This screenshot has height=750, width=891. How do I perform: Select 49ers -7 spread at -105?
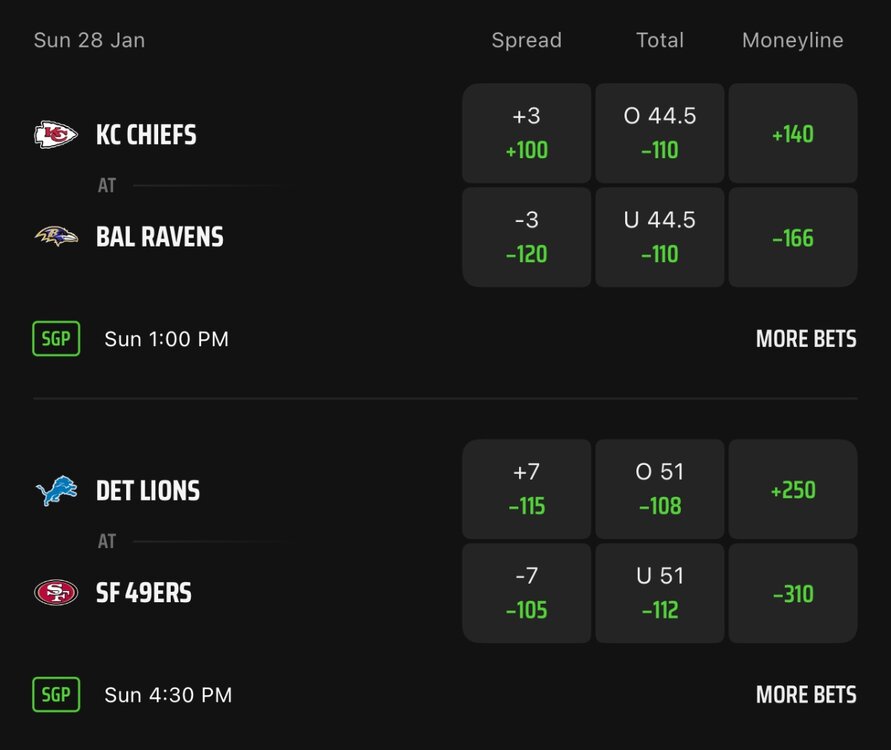pos(526,593)
